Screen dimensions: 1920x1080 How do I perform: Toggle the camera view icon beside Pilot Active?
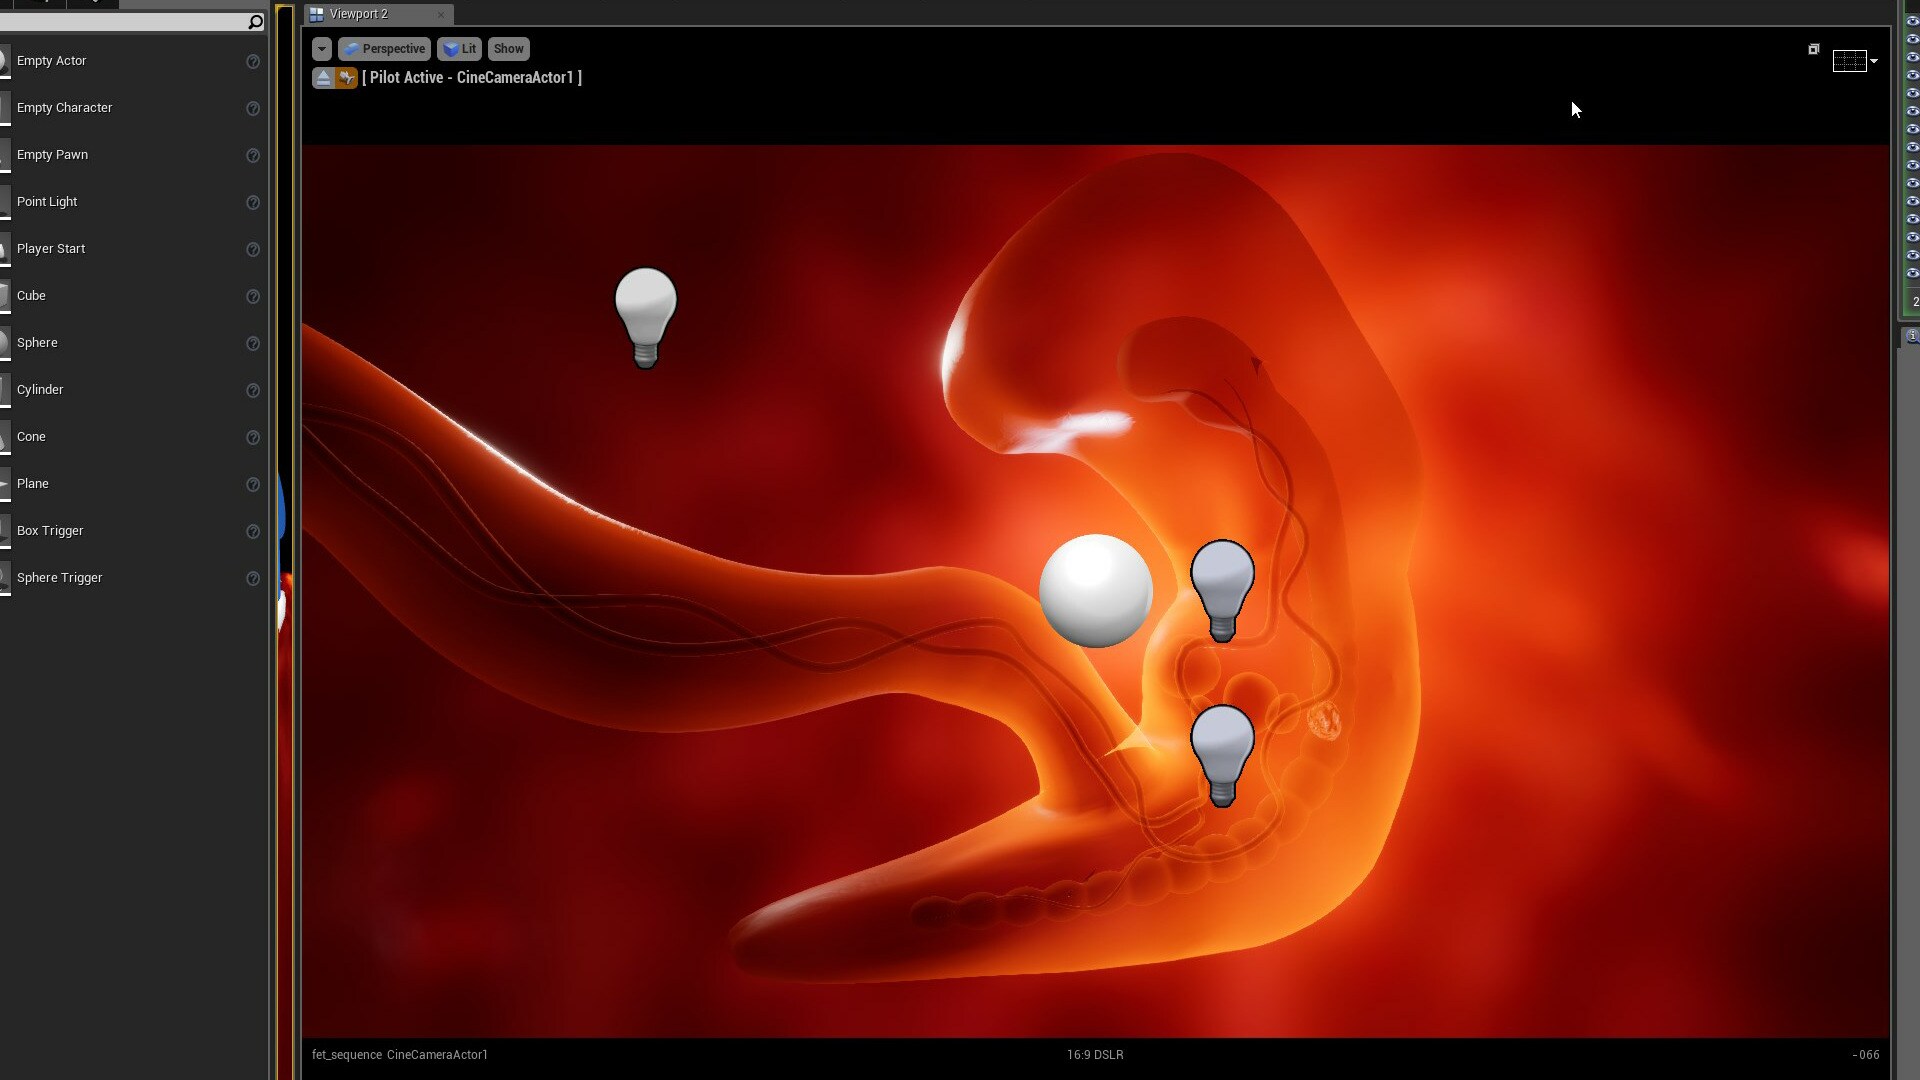tap(346, 78)
